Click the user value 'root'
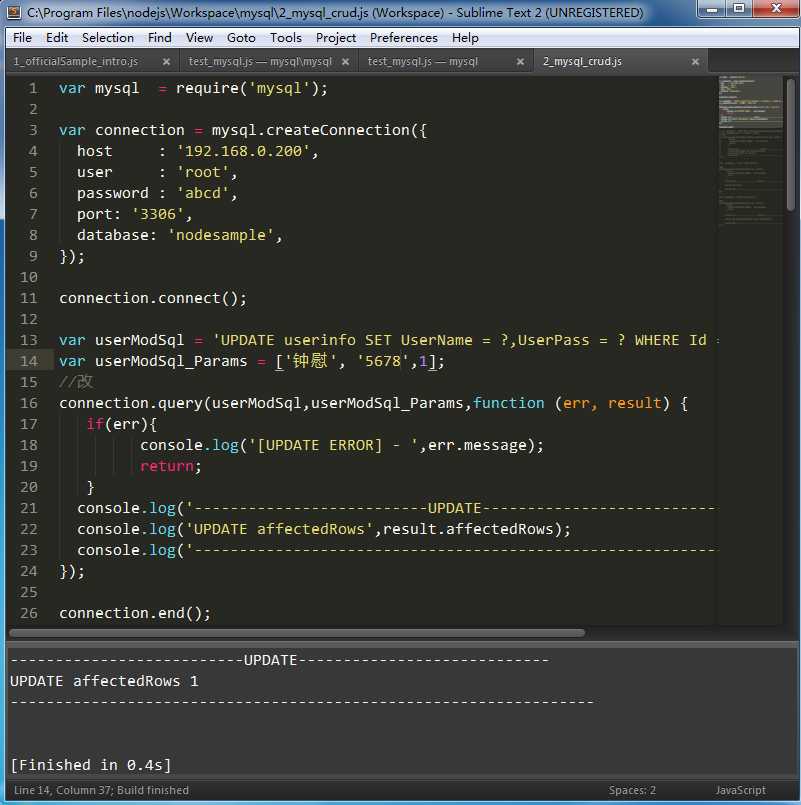Viewport: 801px width, 805px height. pyautogui.click(x=203, y=172)
